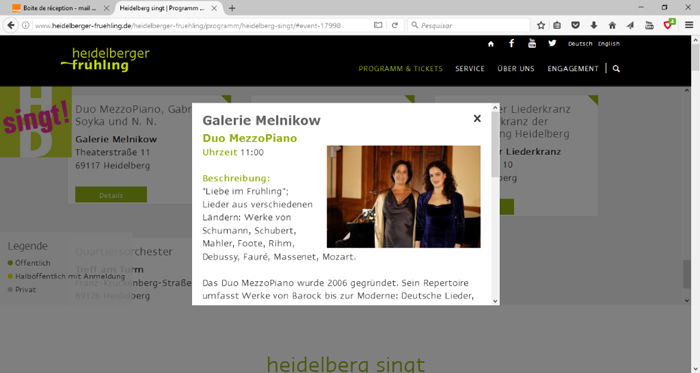Open the downloads arrow icon

click(594, 25)
